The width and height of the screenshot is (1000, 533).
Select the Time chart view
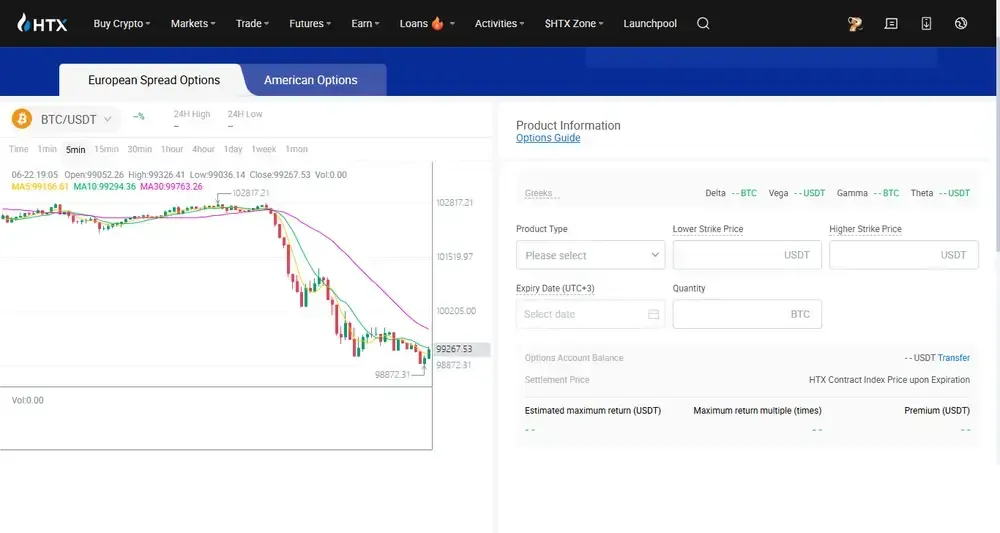click(18, 149)
